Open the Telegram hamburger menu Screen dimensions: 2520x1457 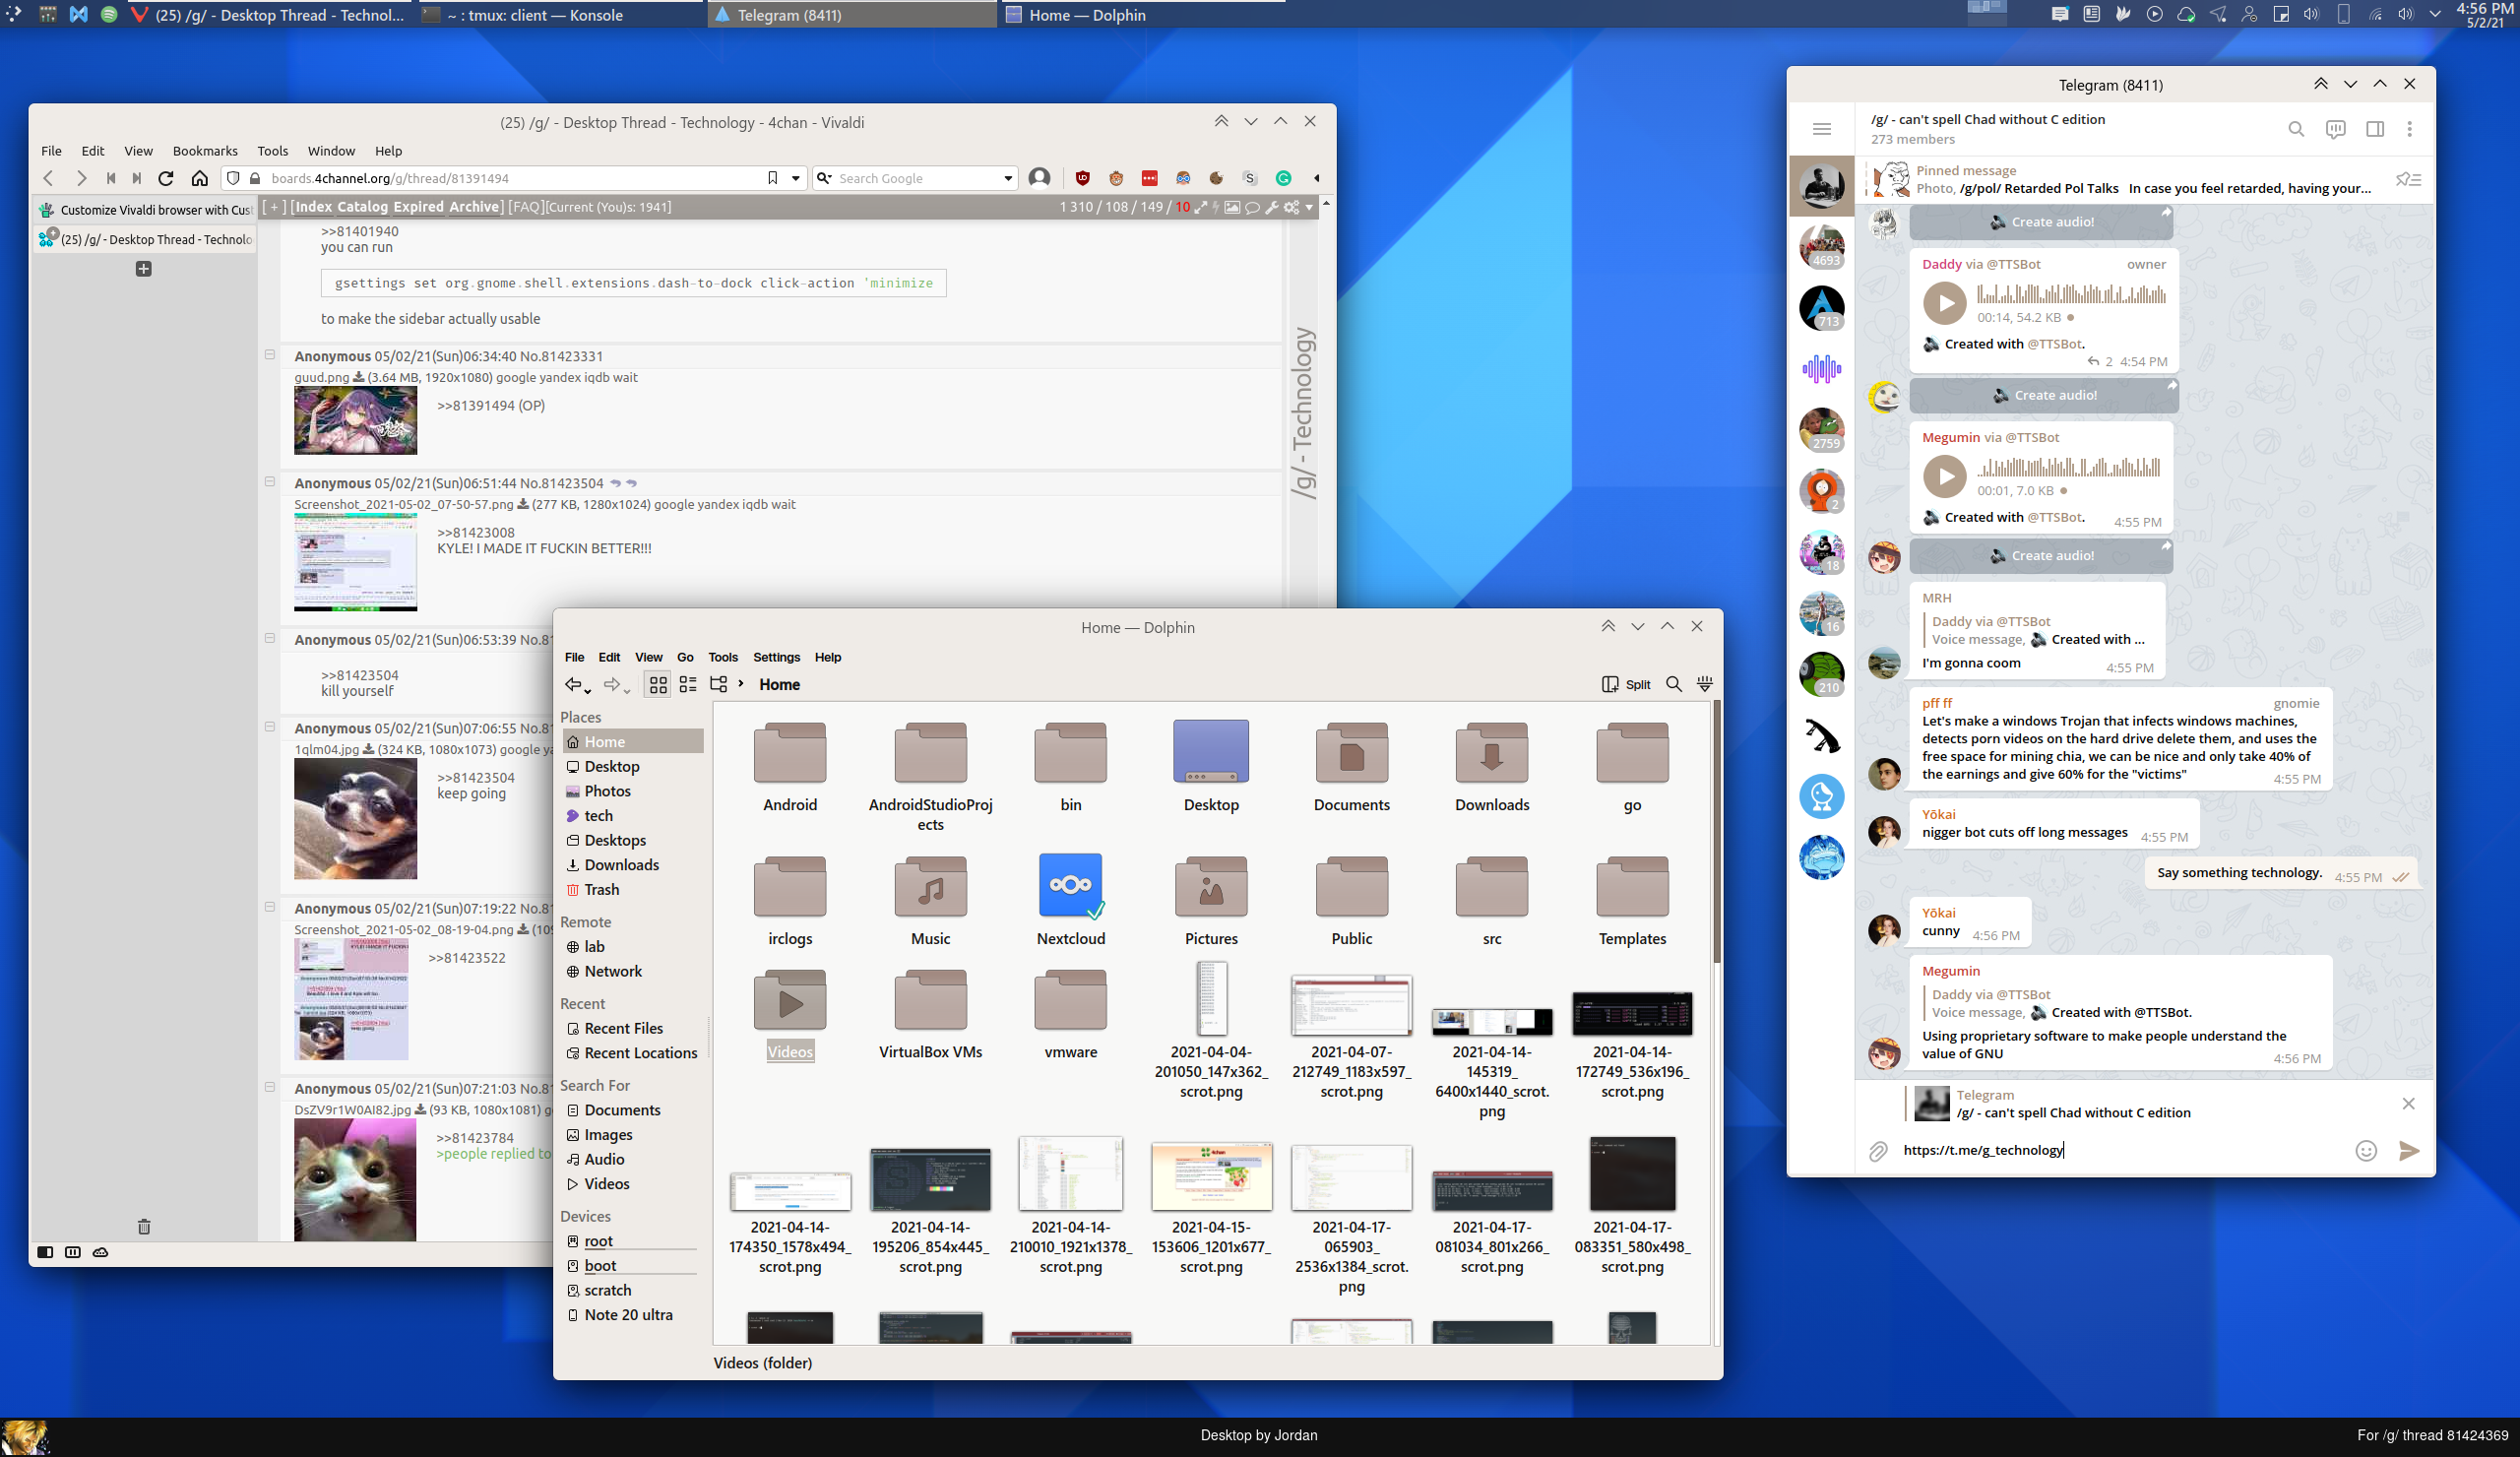(1821, 129)
